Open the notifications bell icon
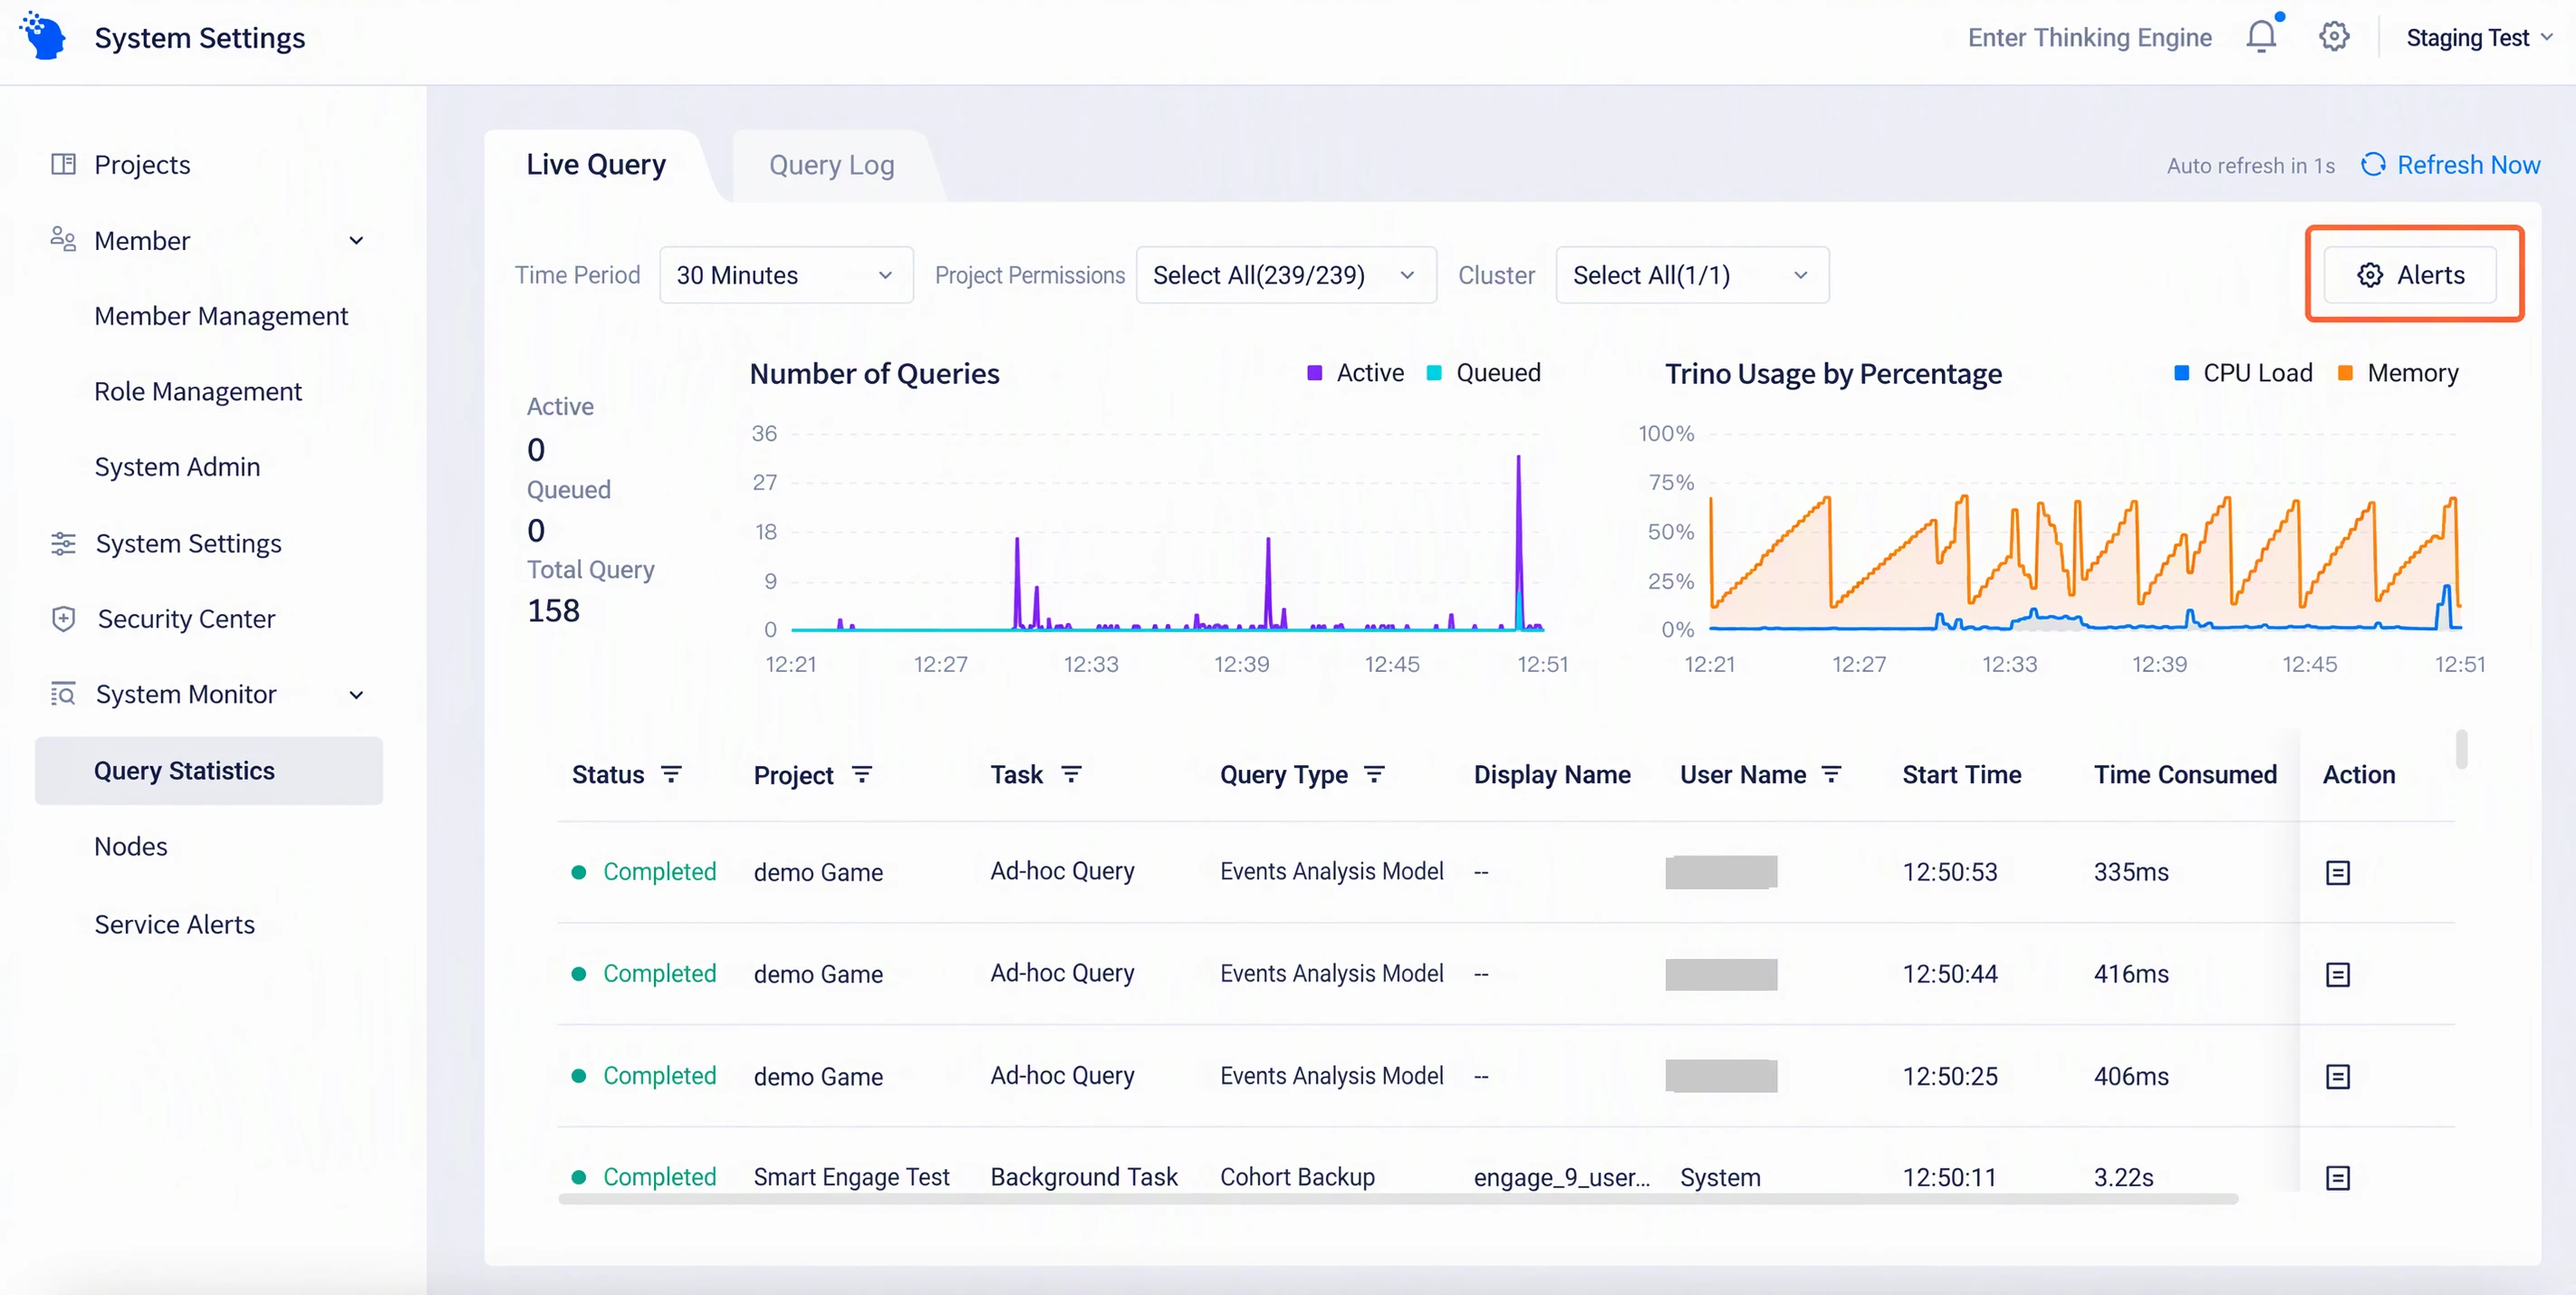This screenshot has height=1295, width=2576. 2261,37
